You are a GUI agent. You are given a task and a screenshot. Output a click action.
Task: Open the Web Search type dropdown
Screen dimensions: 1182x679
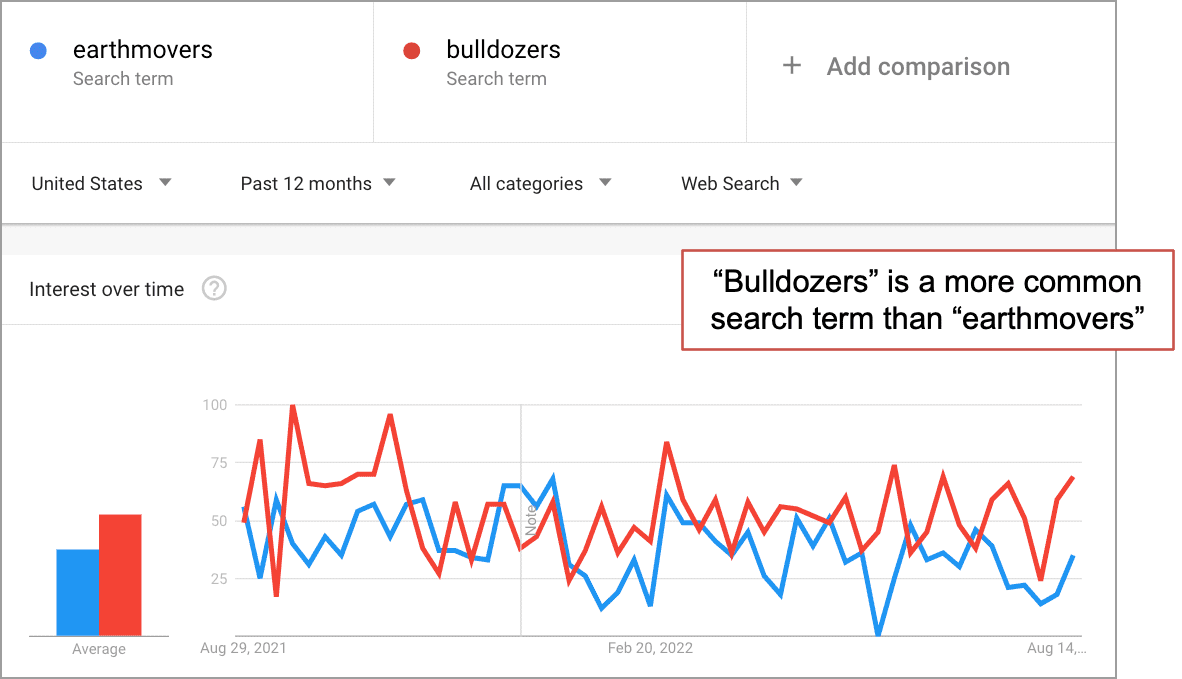[x=742, y=183]
